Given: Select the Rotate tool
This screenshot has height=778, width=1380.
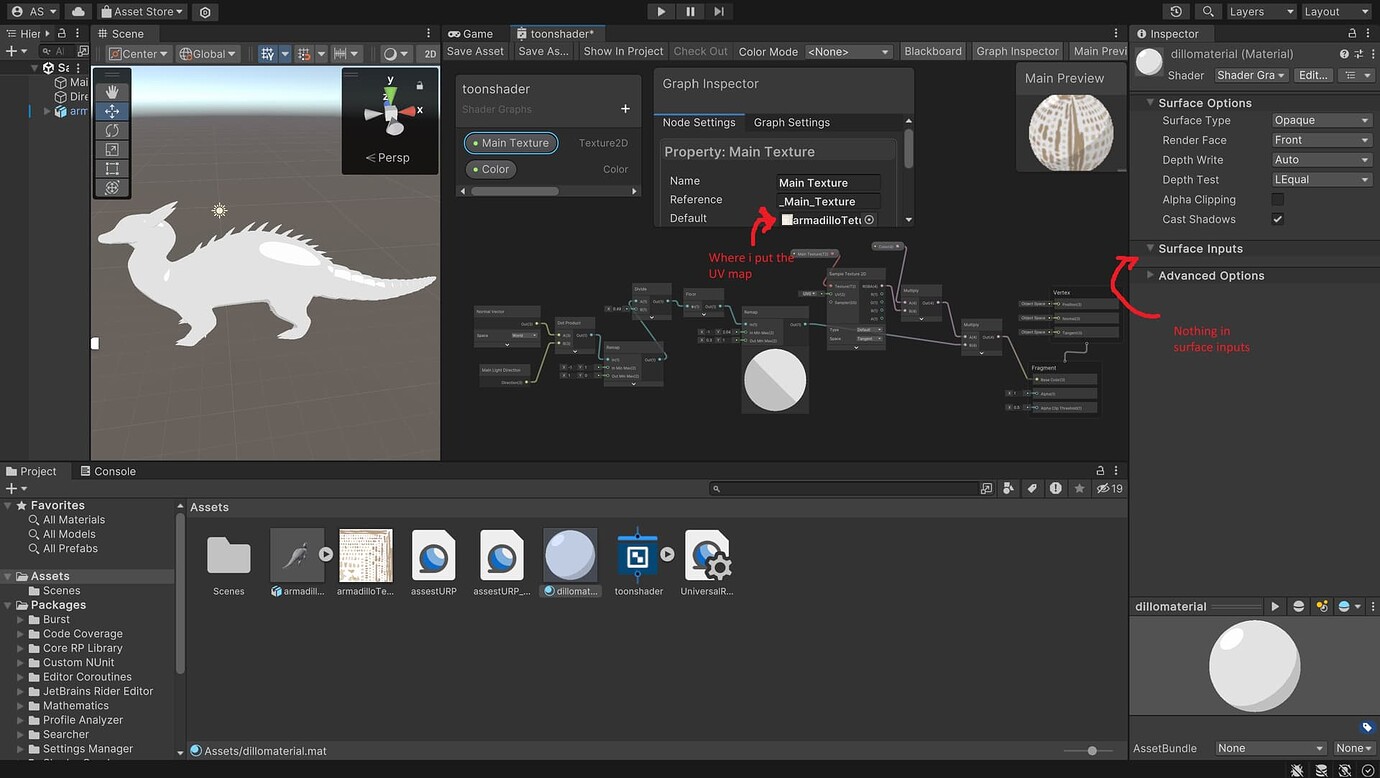Looking at the screenshot, I should (x=112, y=130).
